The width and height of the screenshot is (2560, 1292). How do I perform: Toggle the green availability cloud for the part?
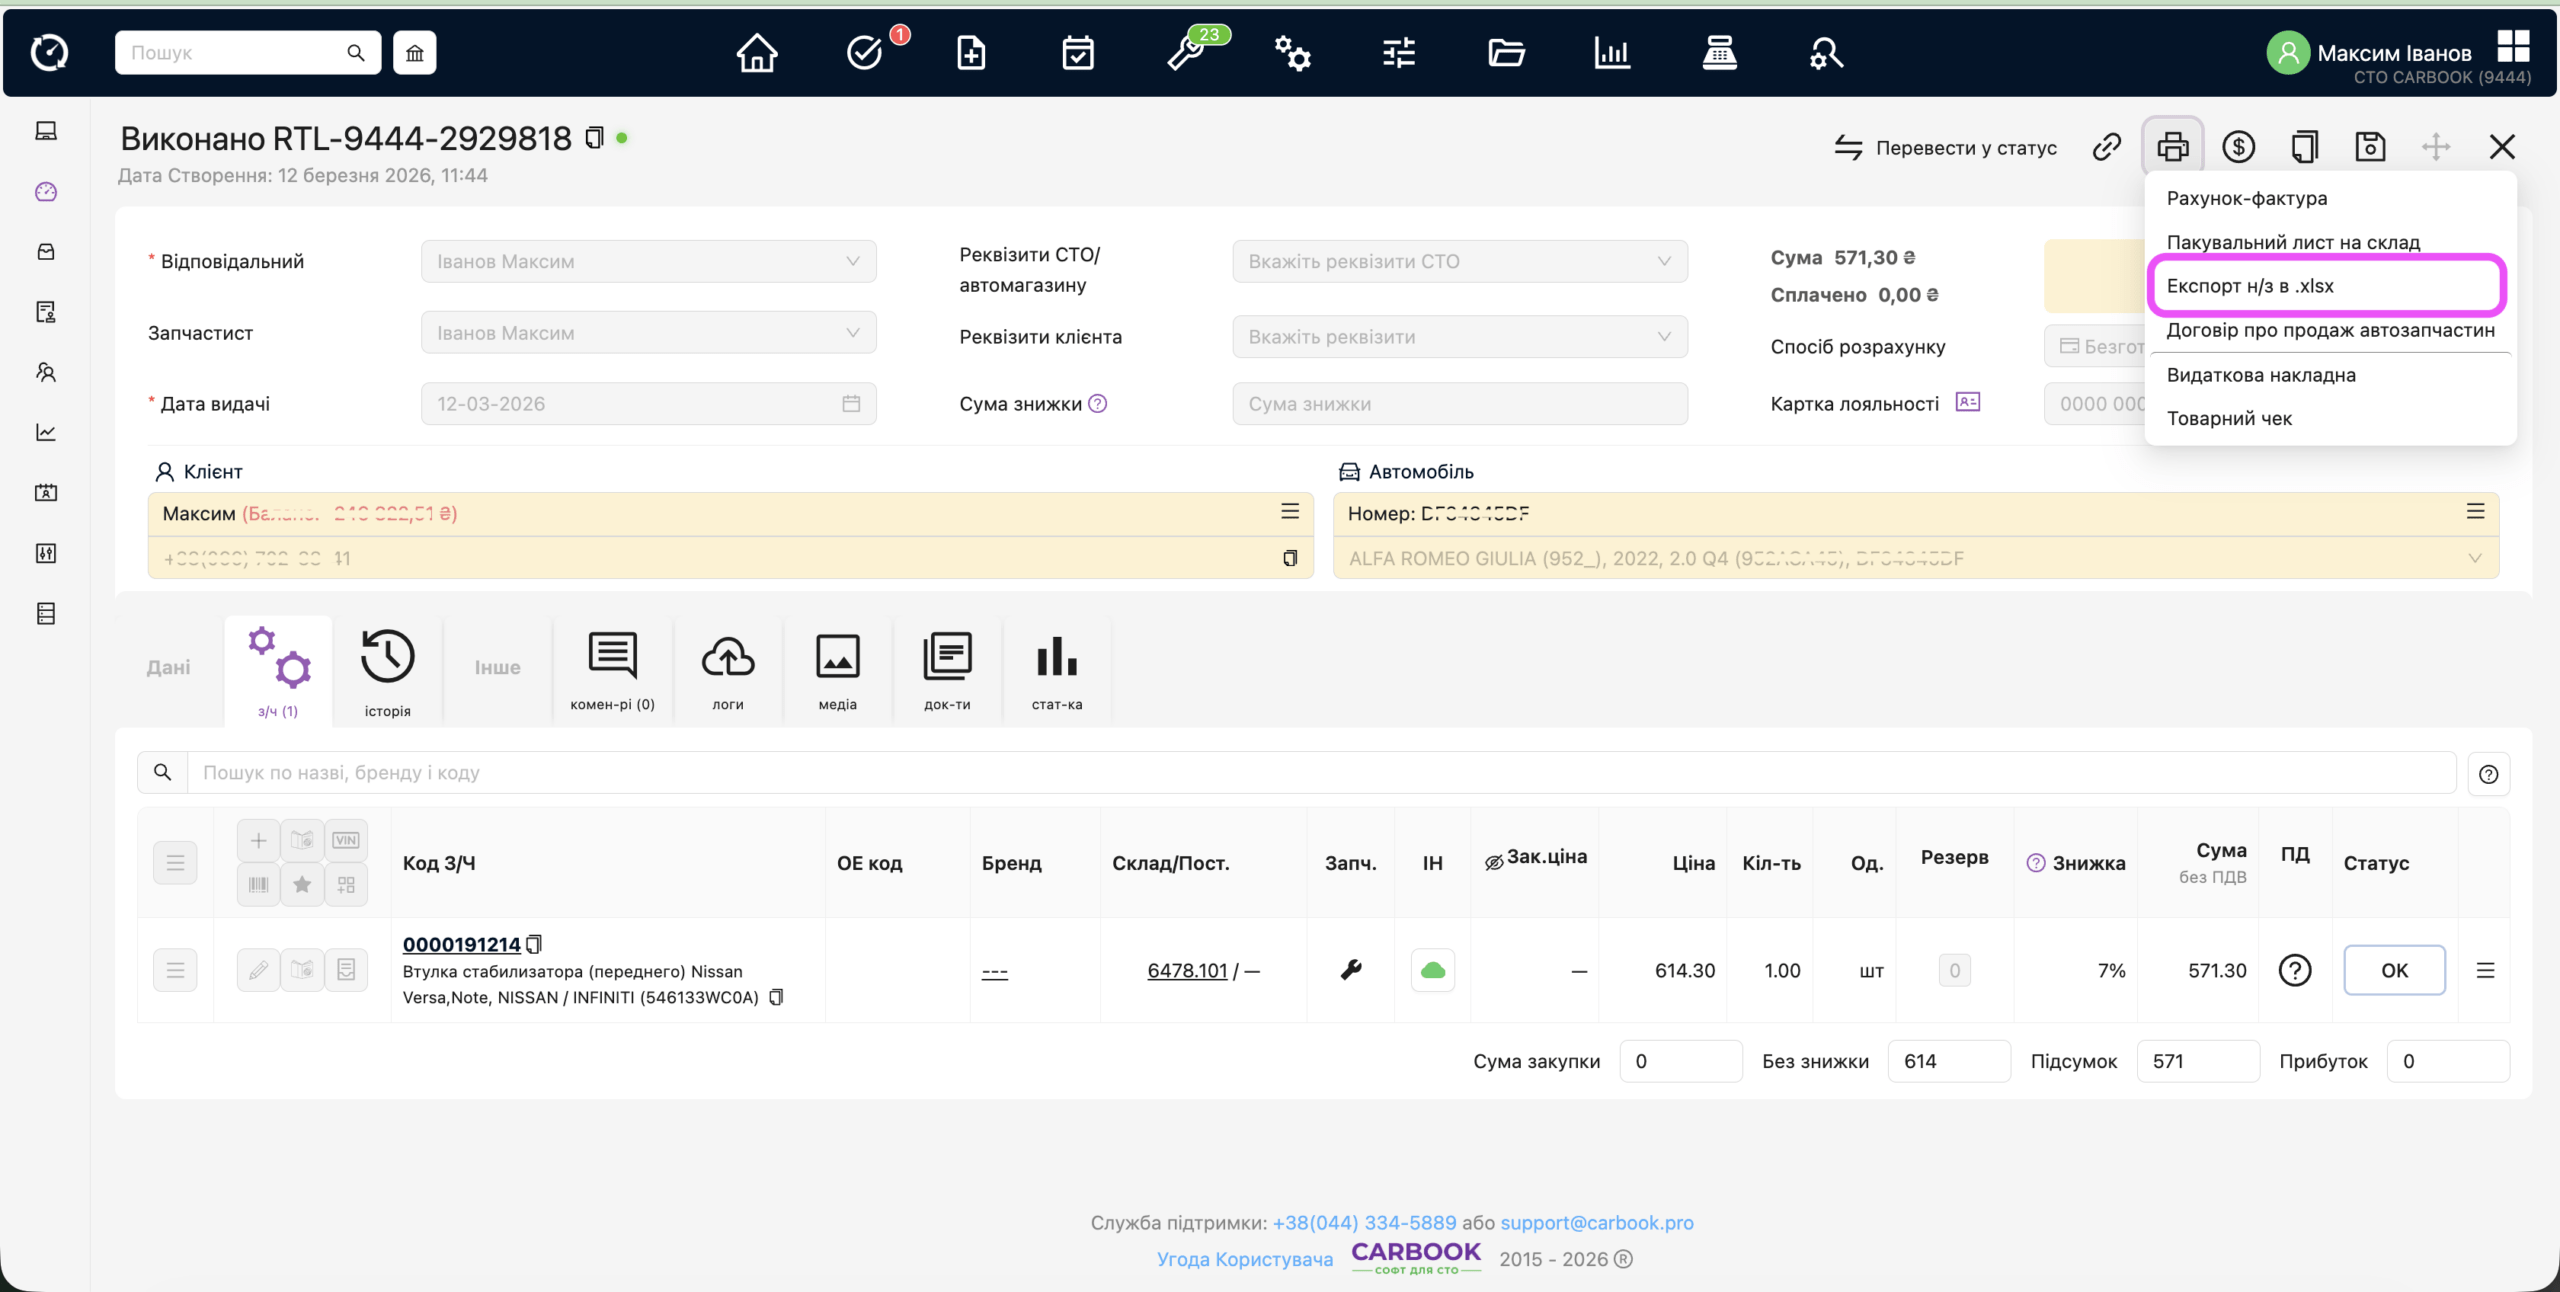pos(1432,970)
